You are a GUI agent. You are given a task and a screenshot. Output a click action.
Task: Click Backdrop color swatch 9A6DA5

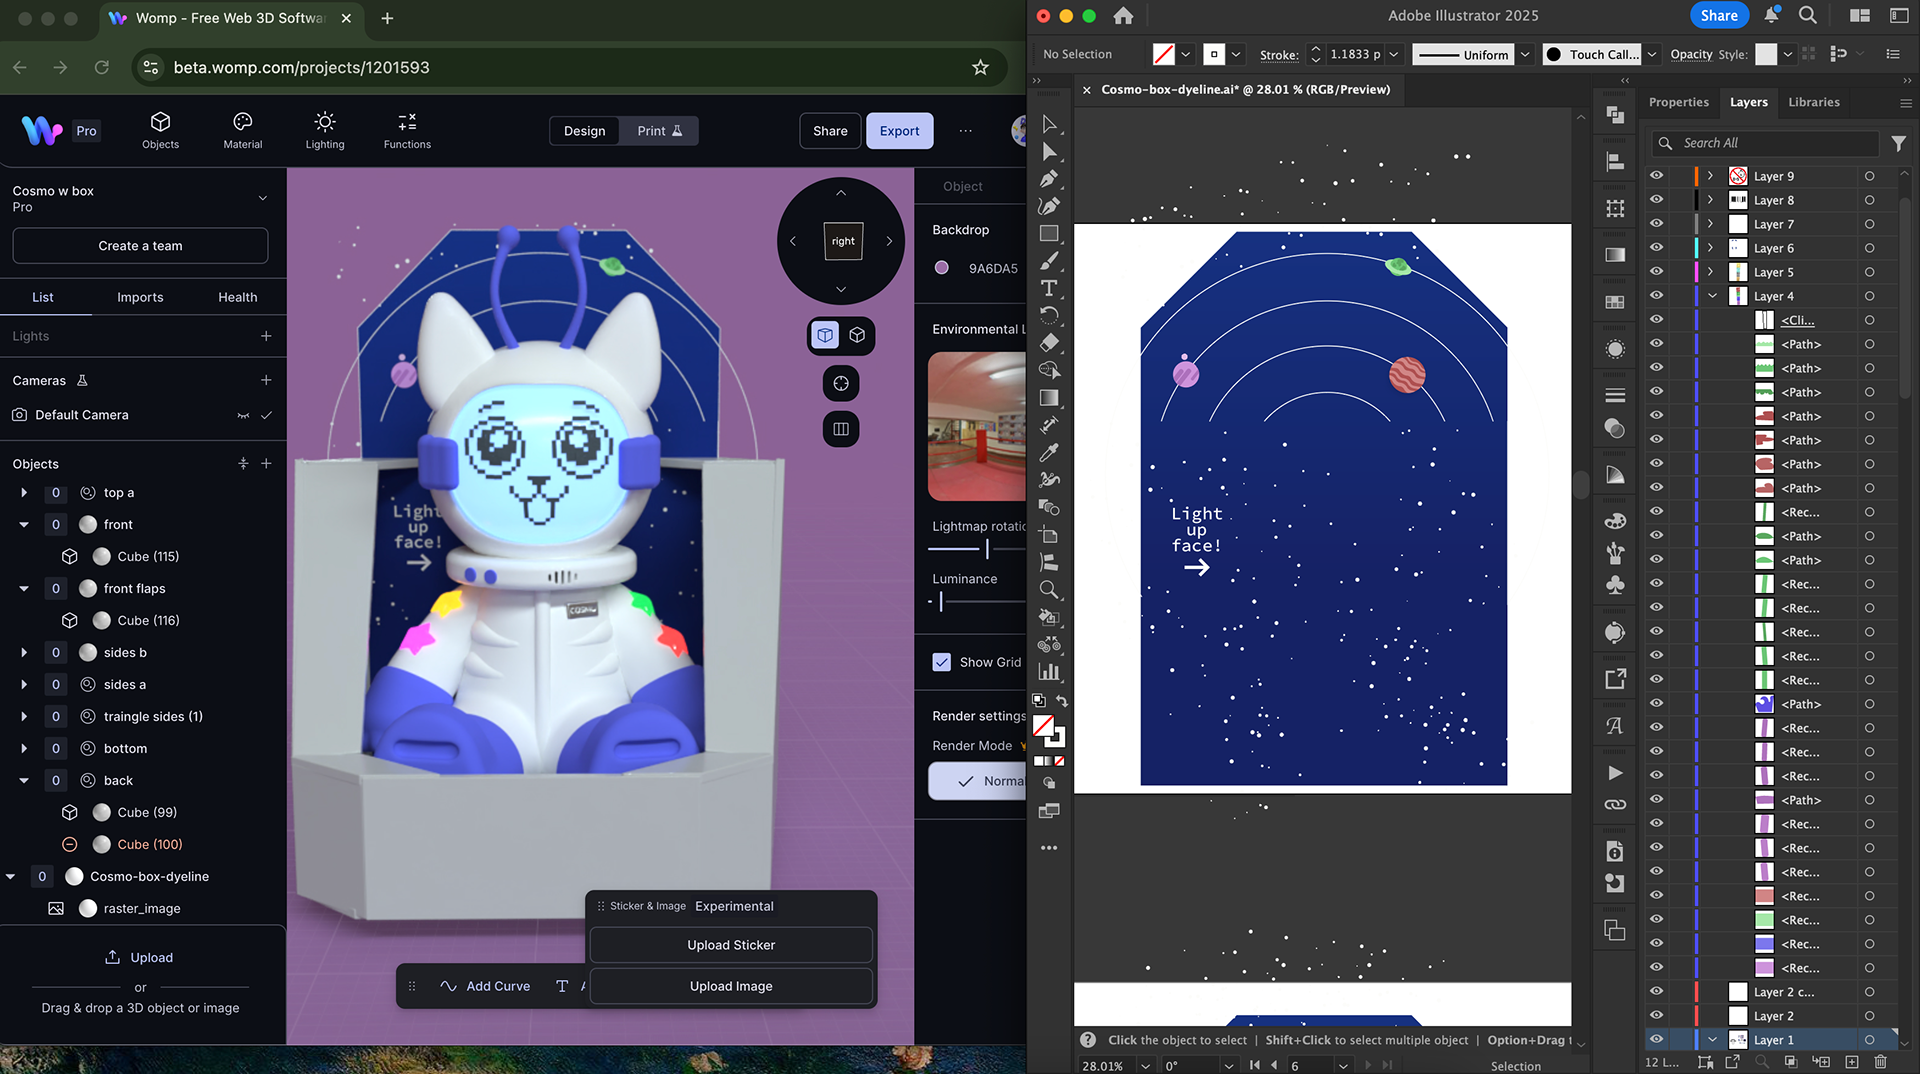[941, 268]
